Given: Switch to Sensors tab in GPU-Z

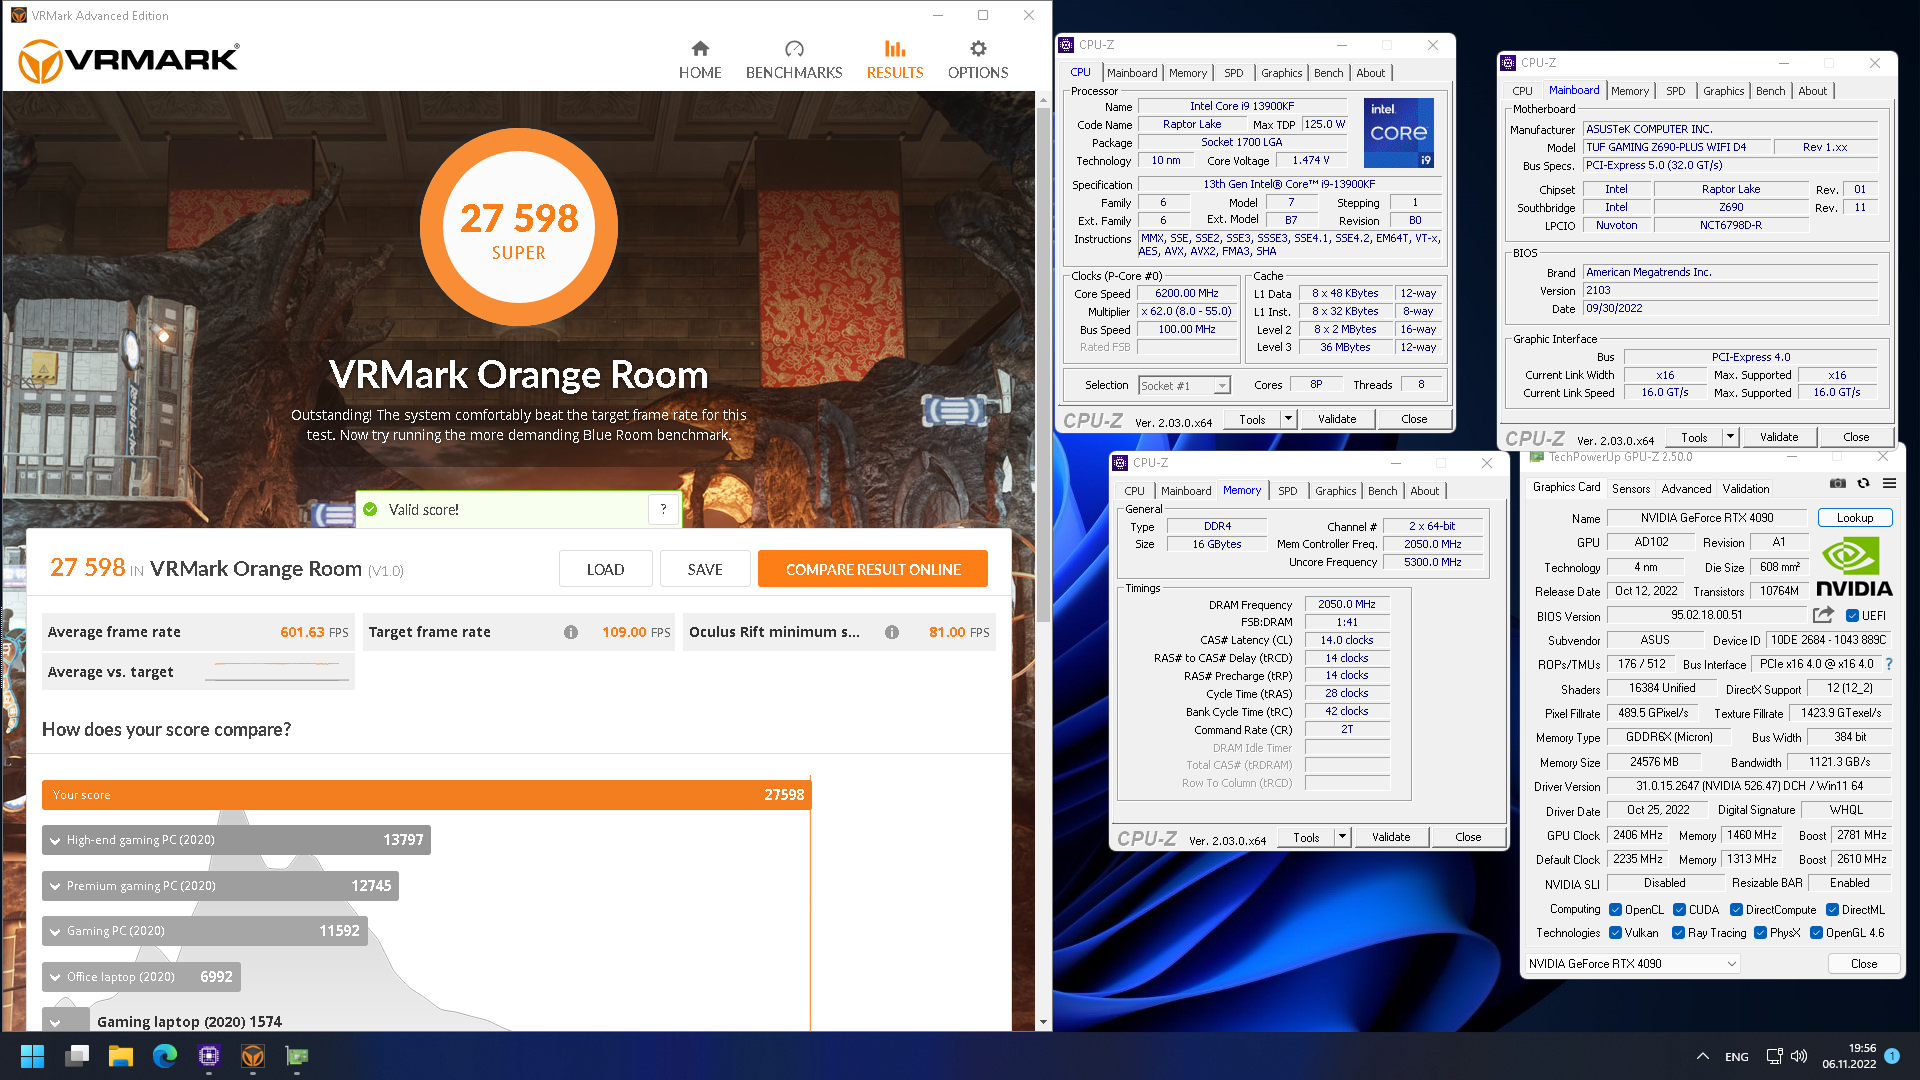Looking at the screenshot, I should 1631,489.
